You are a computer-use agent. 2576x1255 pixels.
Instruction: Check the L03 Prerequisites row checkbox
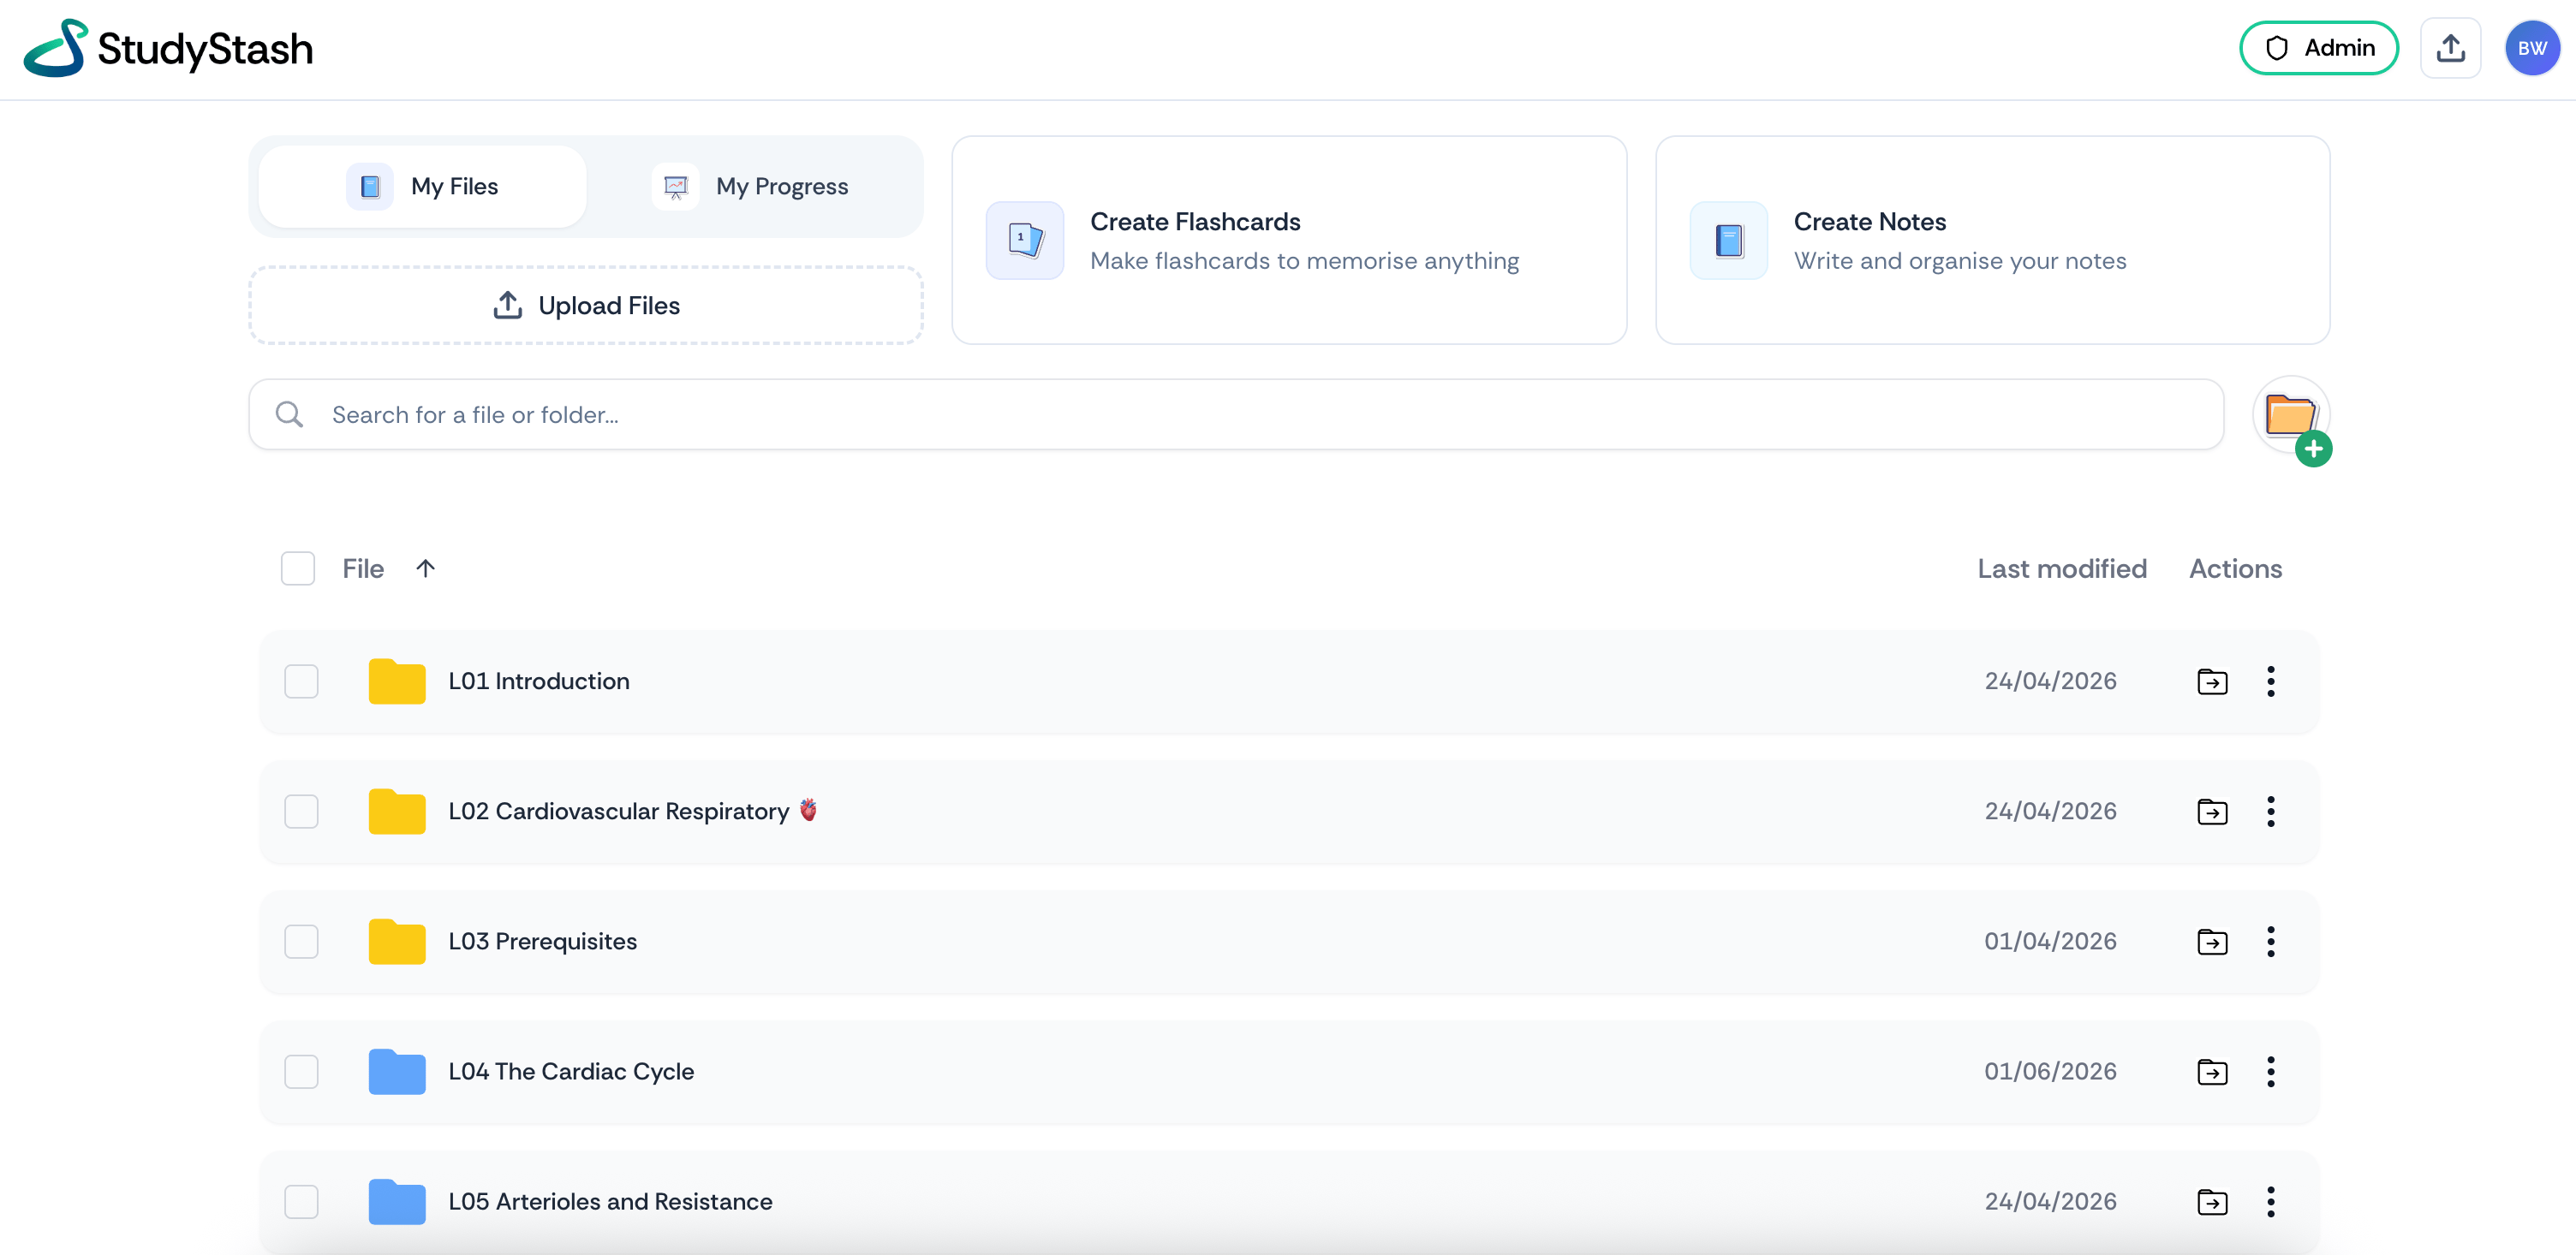point(301,941)
